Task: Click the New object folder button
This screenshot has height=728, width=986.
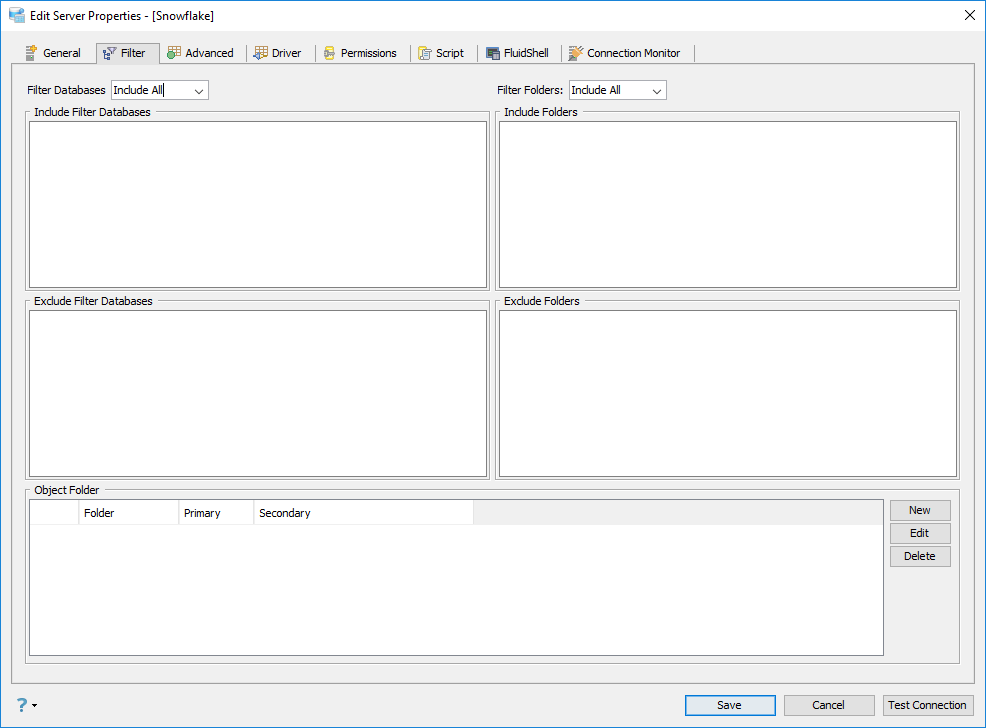Action: pyautogui.click(x=920, y=510)
